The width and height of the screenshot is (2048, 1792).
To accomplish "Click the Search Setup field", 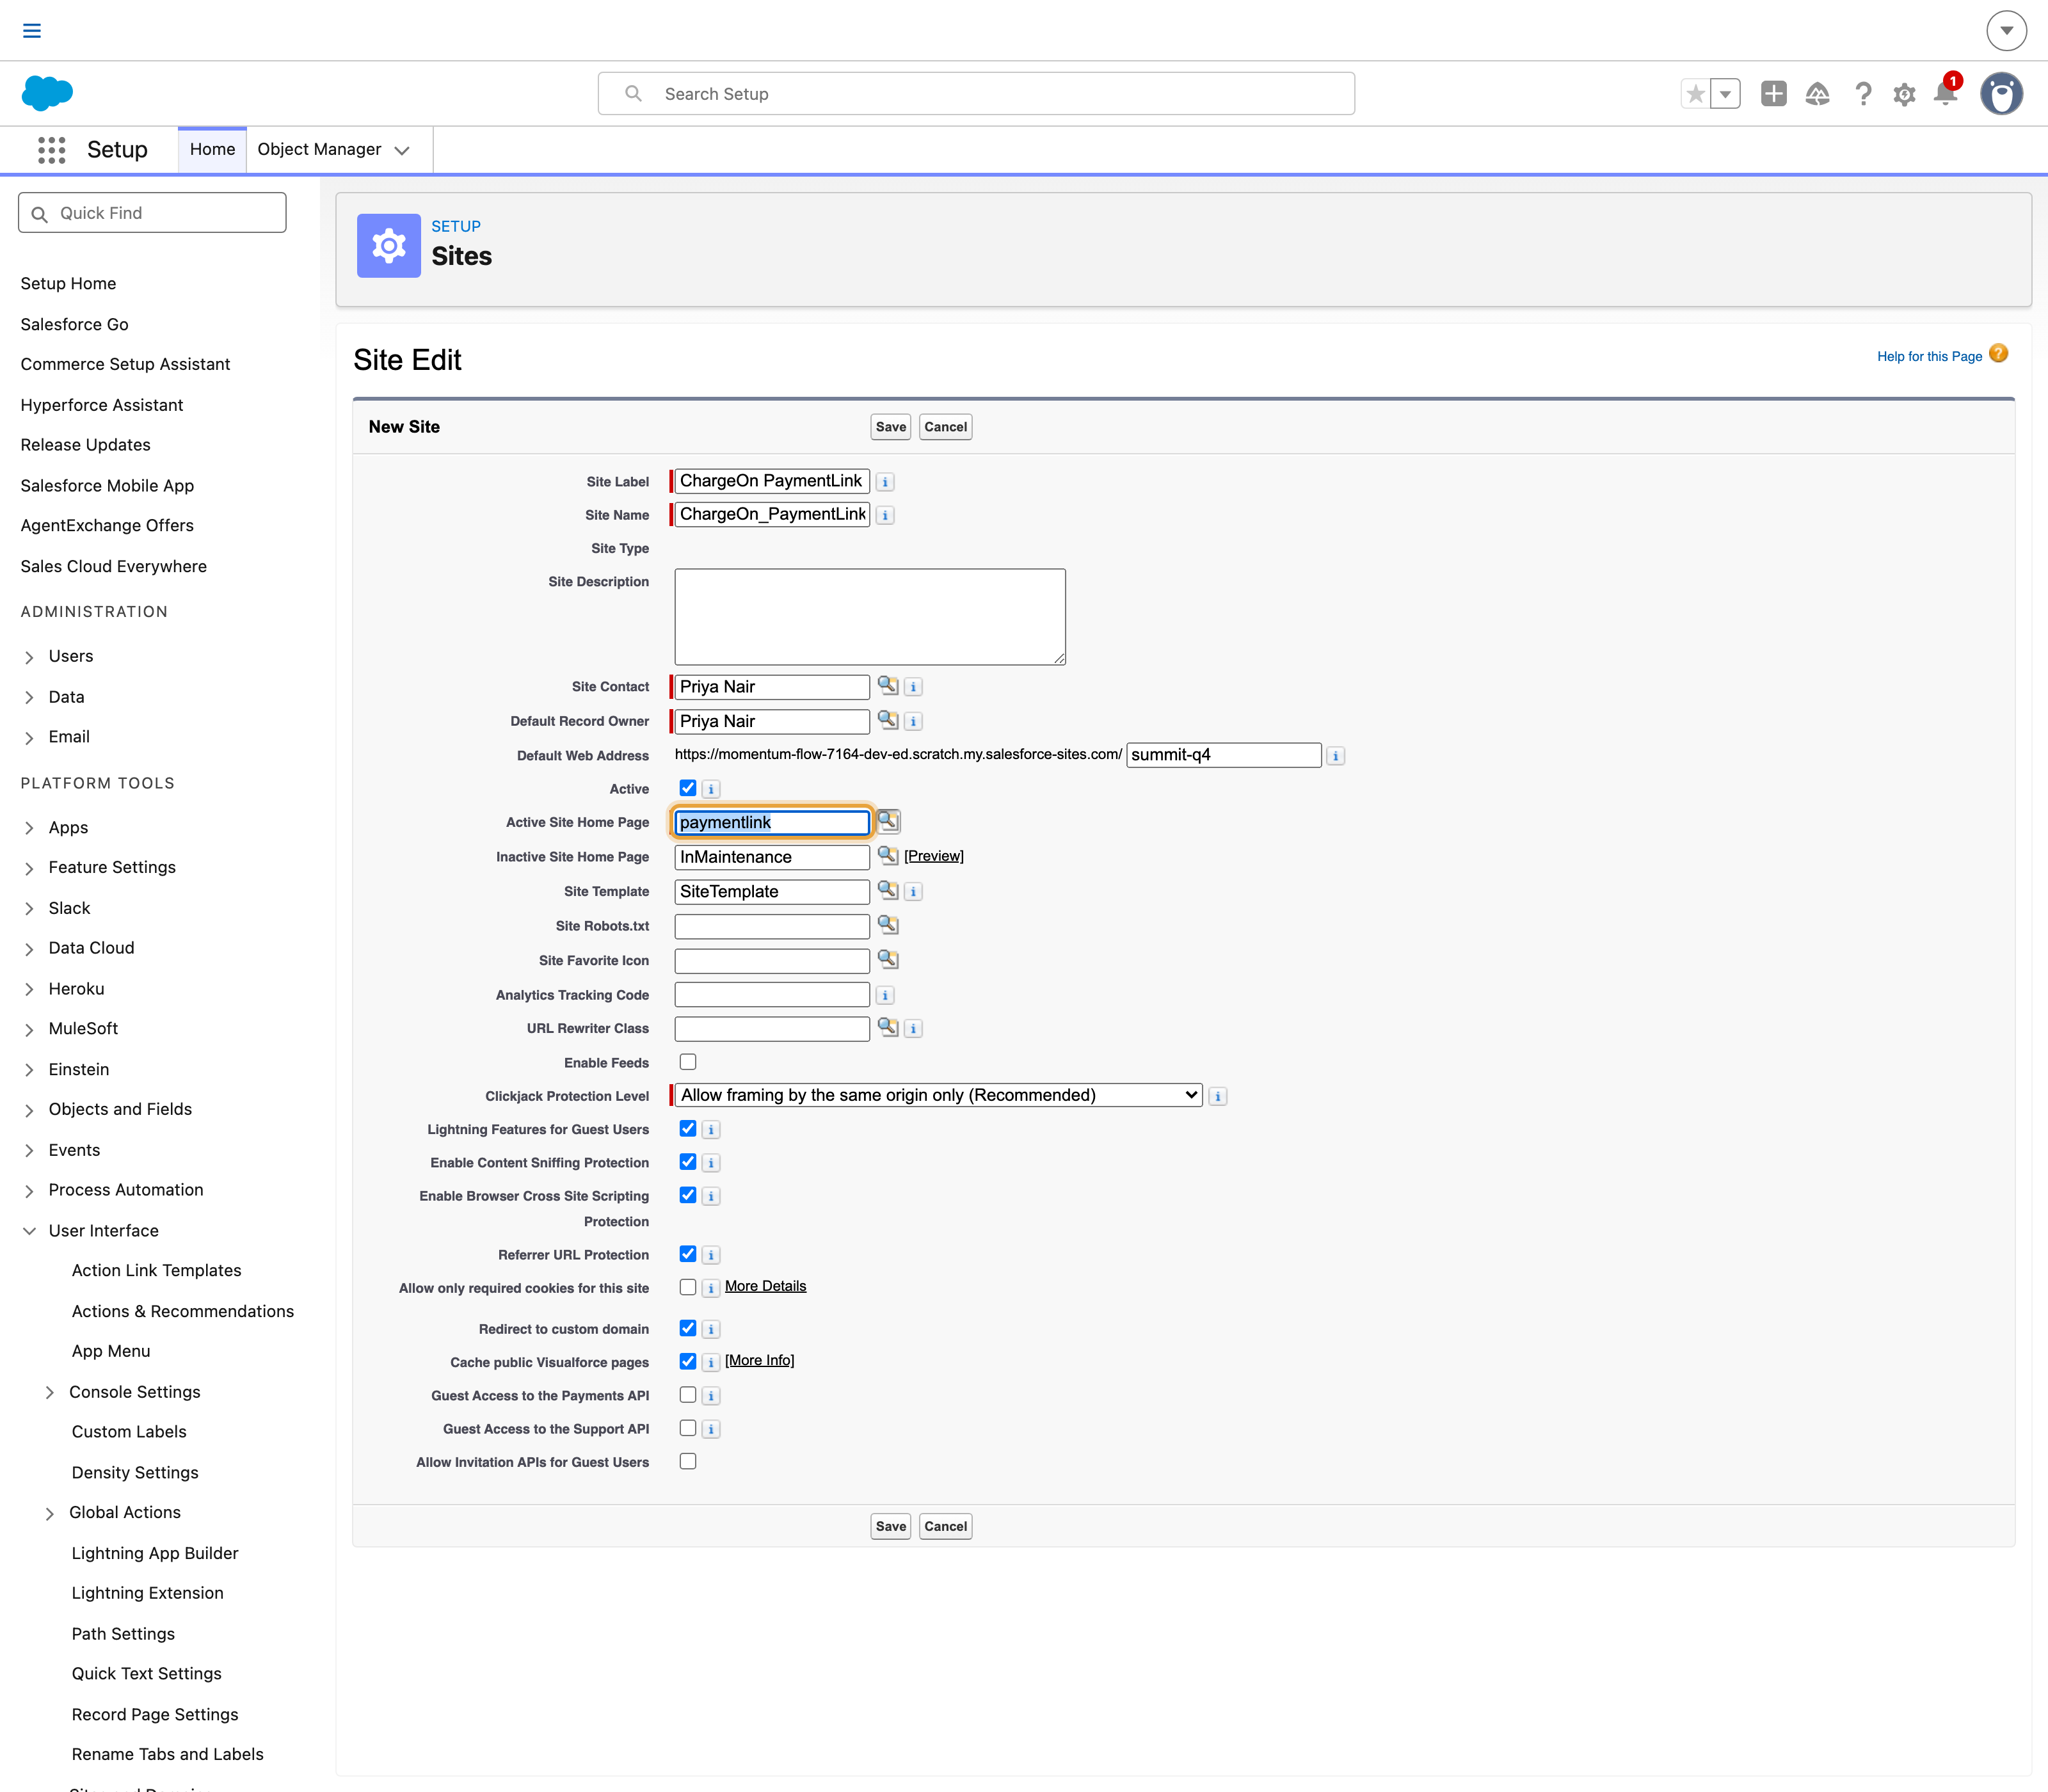I will pyautogui.click(x=976, y=94).
